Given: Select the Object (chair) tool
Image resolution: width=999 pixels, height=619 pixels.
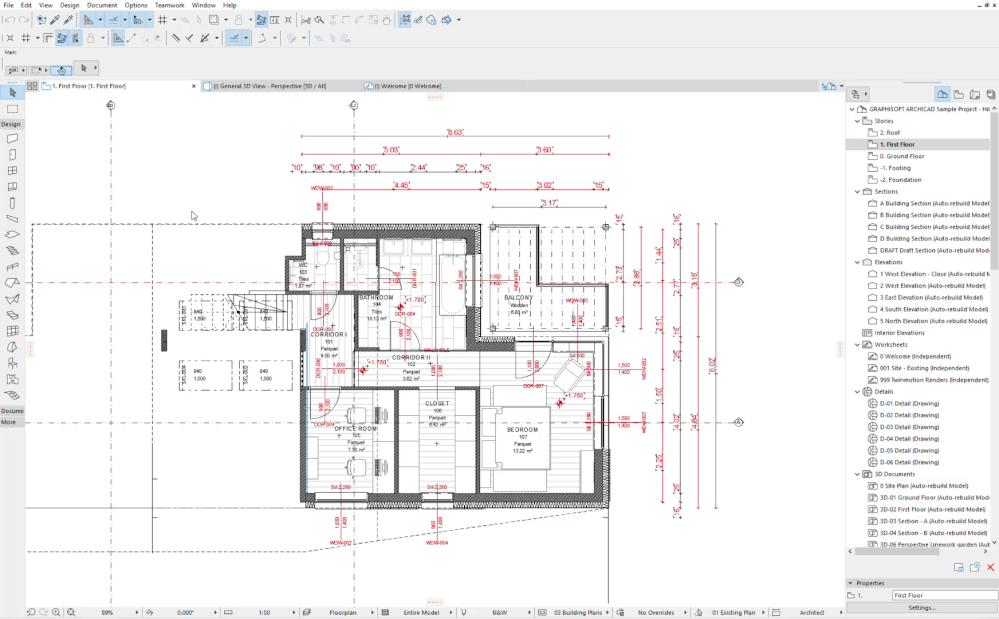Looking at the screenshot, I should [x=12, y=363].
